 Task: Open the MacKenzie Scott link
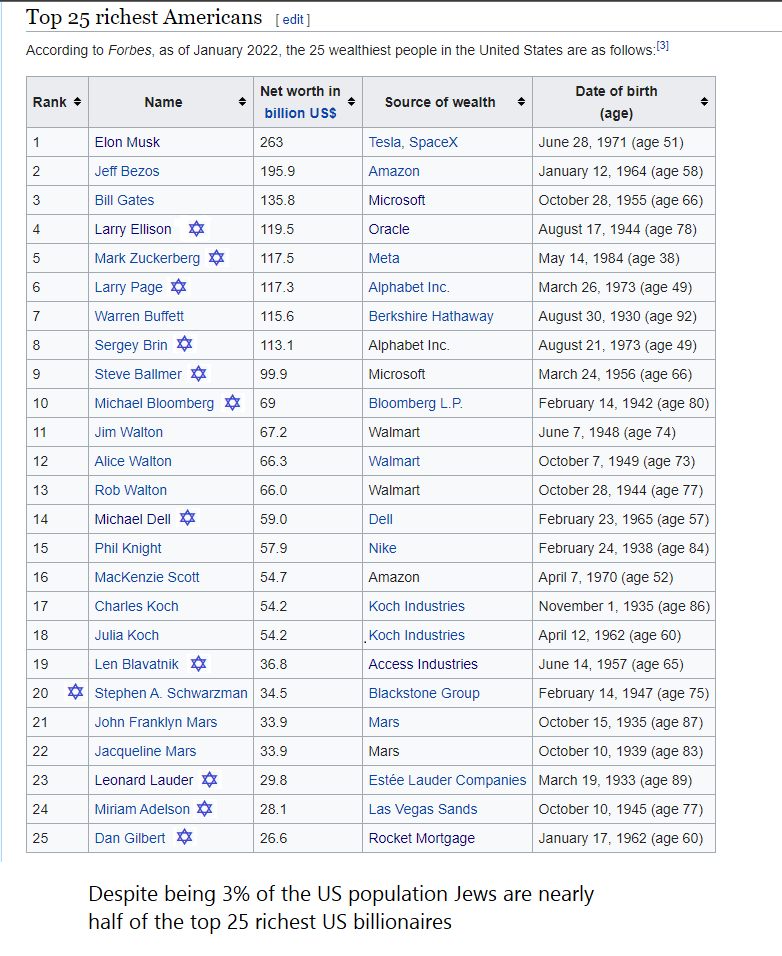(147, 577)
